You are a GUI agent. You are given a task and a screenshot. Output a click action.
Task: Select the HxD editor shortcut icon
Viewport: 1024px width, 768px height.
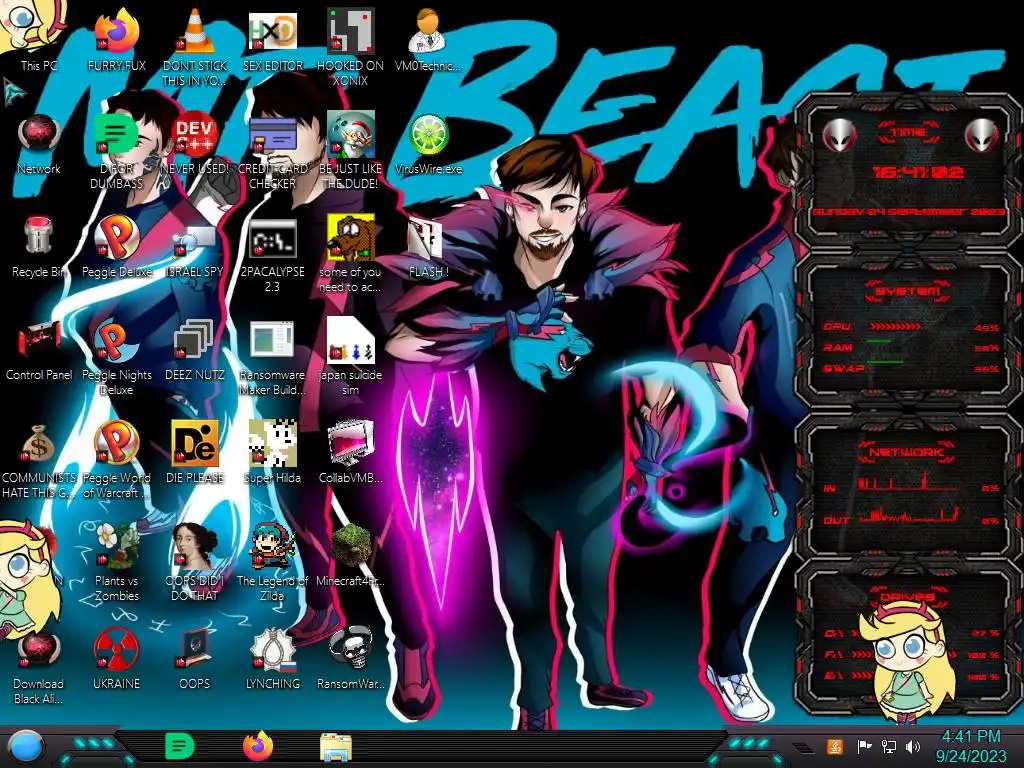point(272,40)
